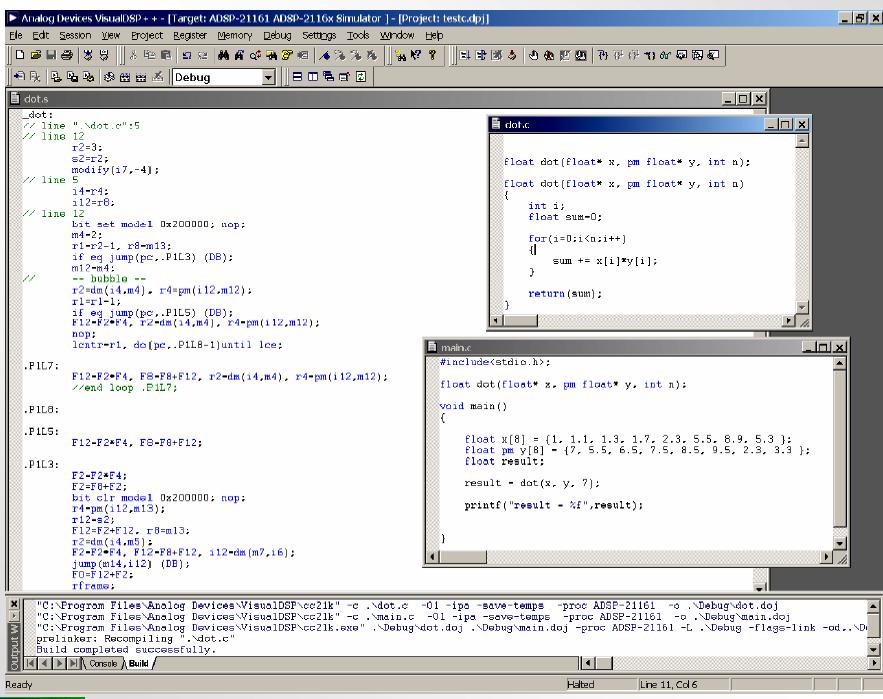Click the Copy toolbar icon
The width and height of the screenshot is (883, 699).
(149, 55)
